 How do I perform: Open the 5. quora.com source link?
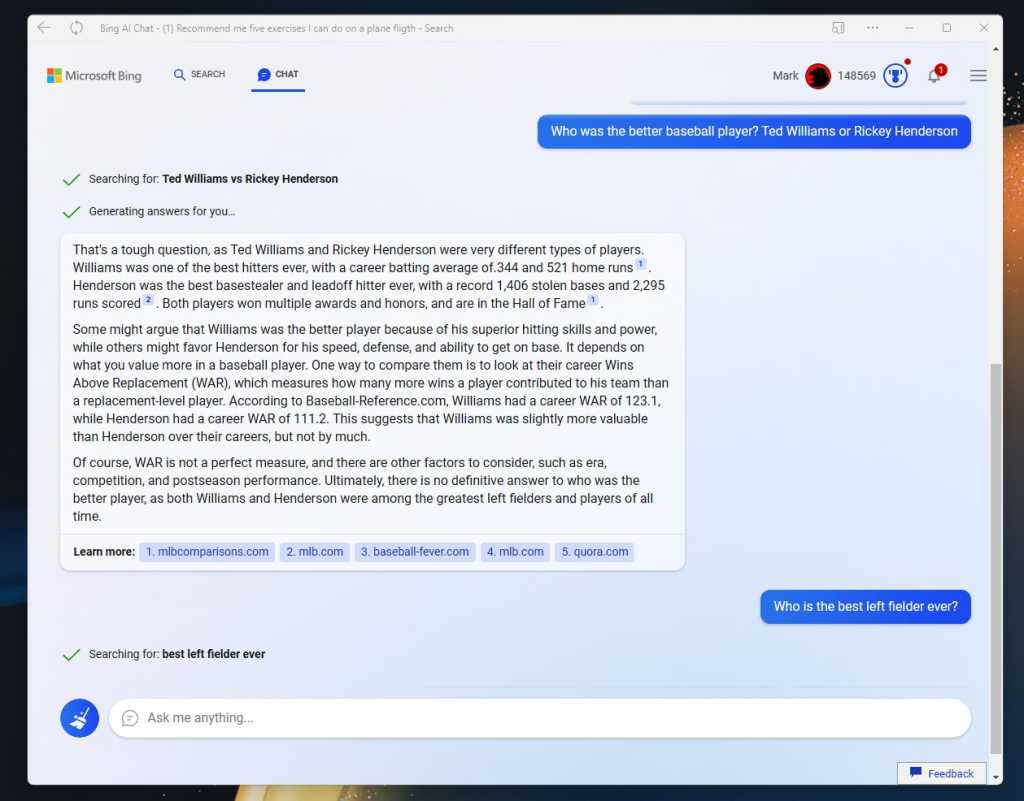595,552
